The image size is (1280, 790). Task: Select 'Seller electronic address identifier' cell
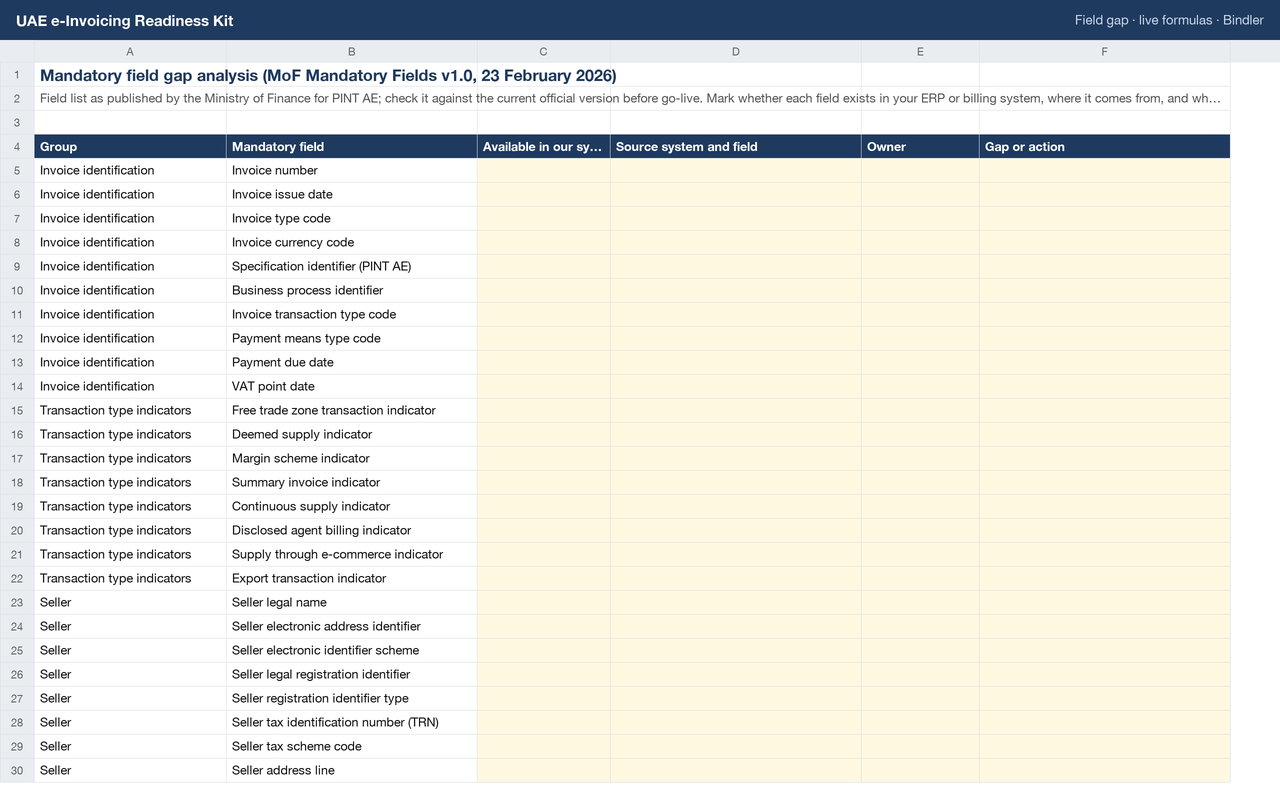(351, 626)
